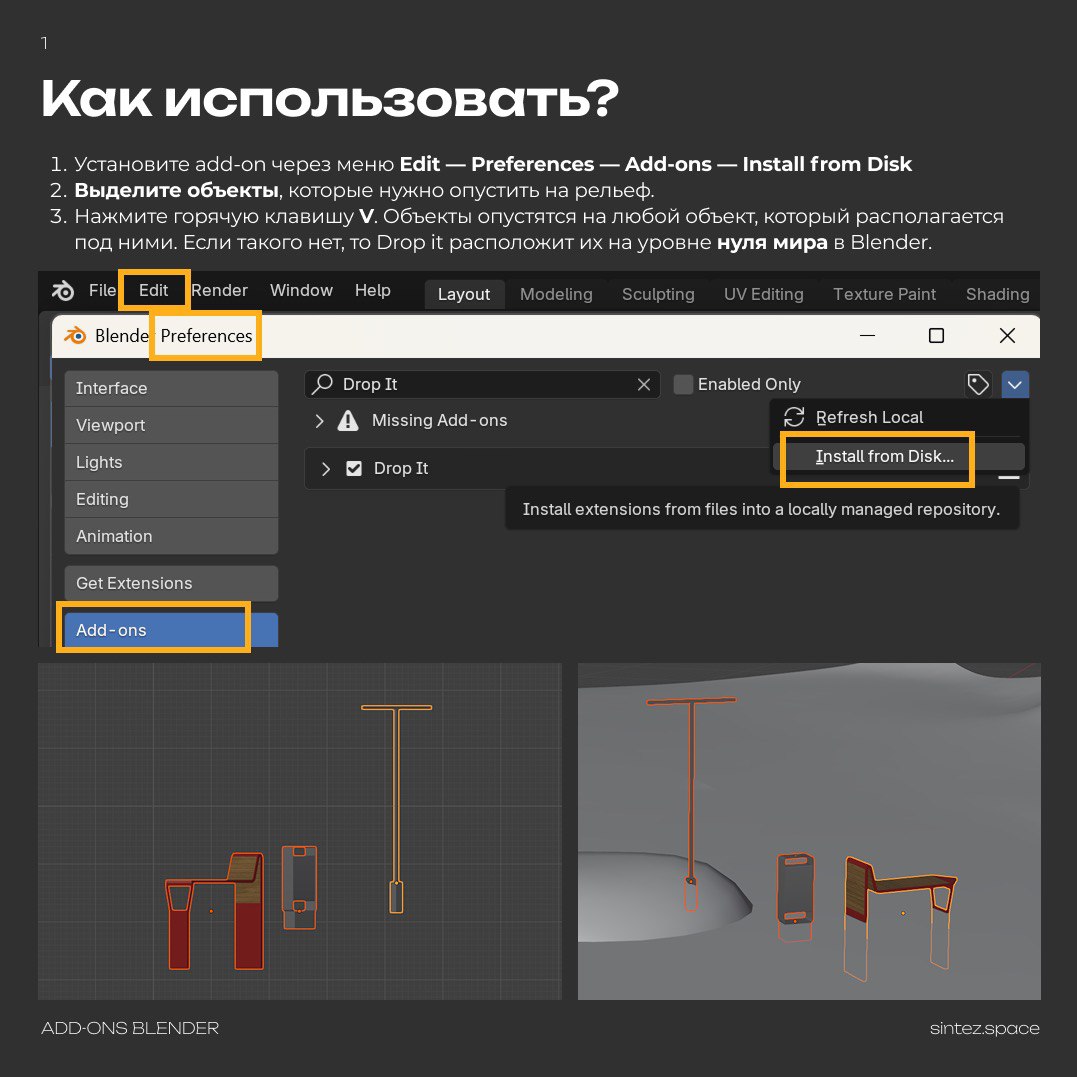Open the tag filter icon near the dropdown
This screenshot has height=1077, width=1077.
click(978, 384)
